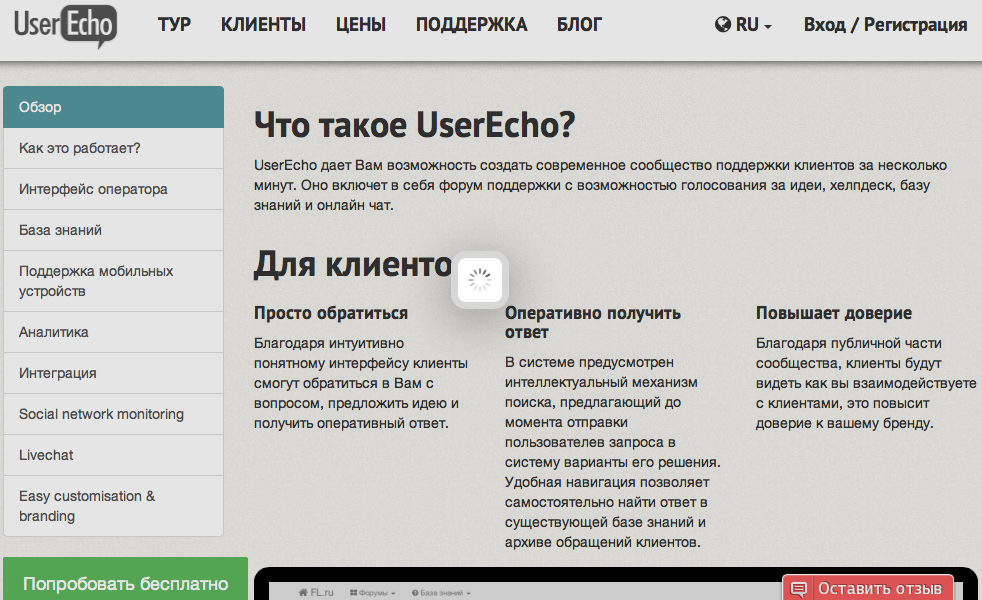The height and width of the screenshot is (600, 982).
Task: Open Форумы dropdown in preview screenshot
Action: point(373,592)
